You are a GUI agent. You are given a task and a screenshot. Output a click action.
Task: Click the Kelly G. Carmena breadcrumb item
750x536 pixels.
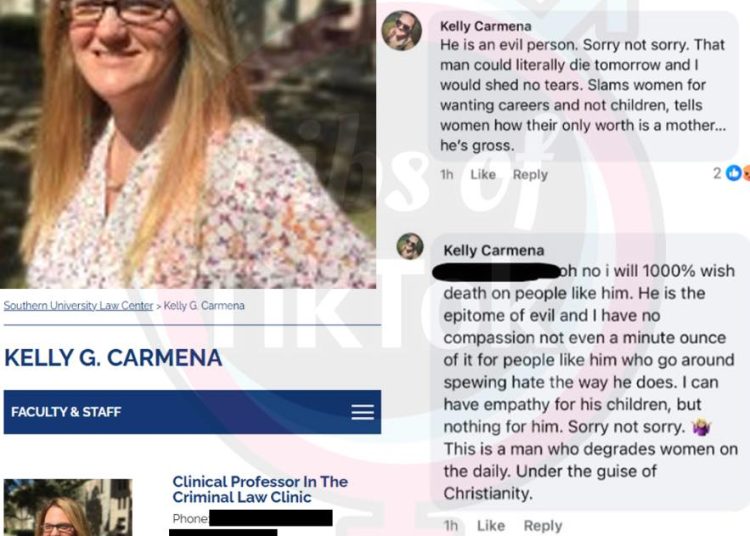204,306
